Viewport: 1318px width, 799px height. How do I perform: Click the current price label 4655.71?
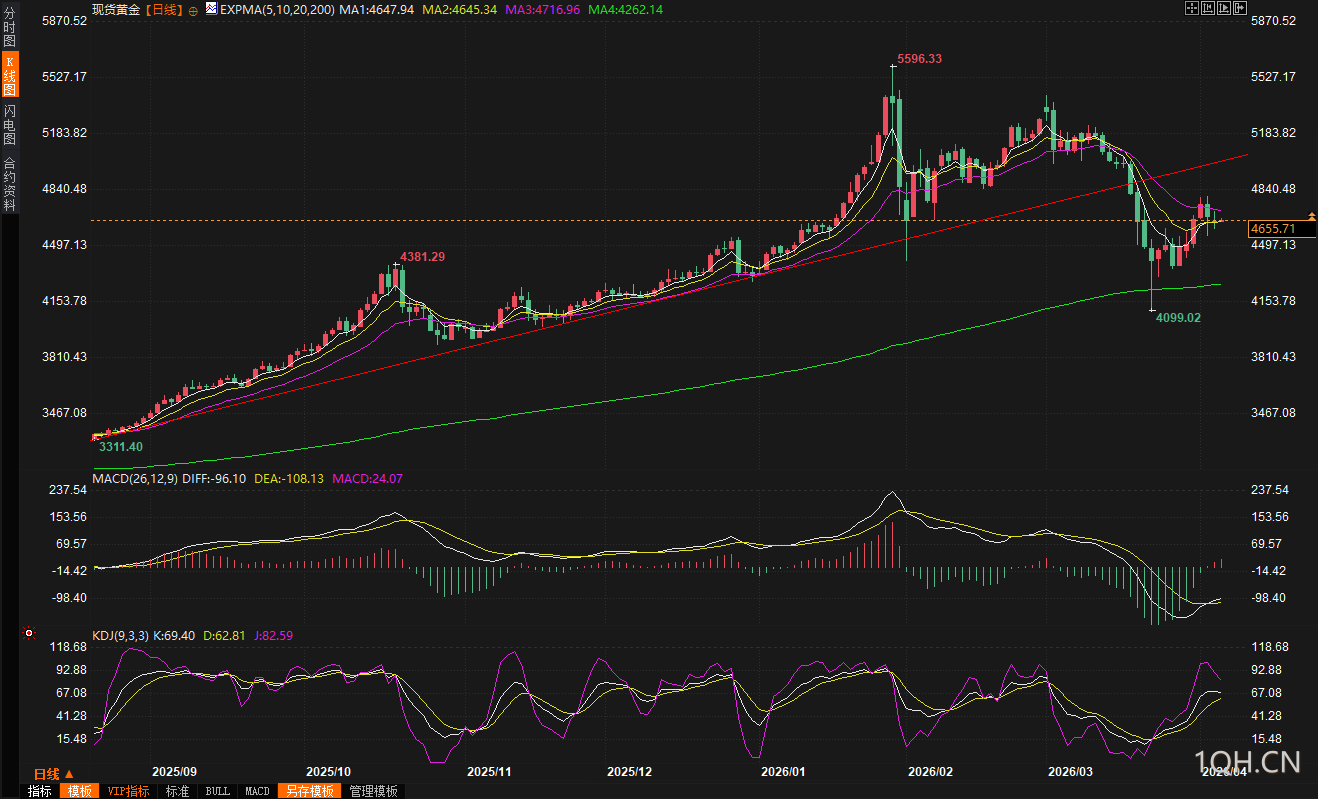(x=1271, y=229)
